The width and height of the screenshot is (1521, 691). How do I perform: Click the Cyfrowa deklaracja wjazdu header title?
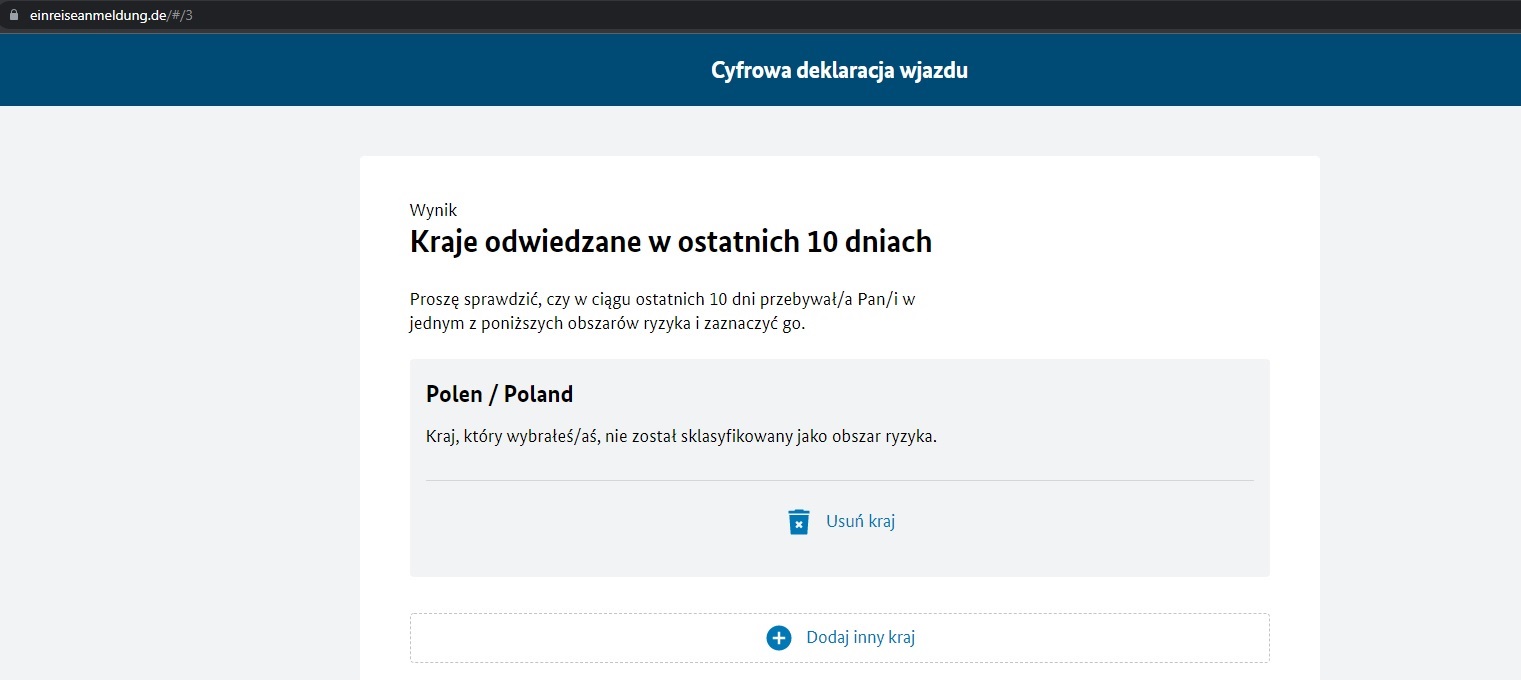(x=839, y=71)
